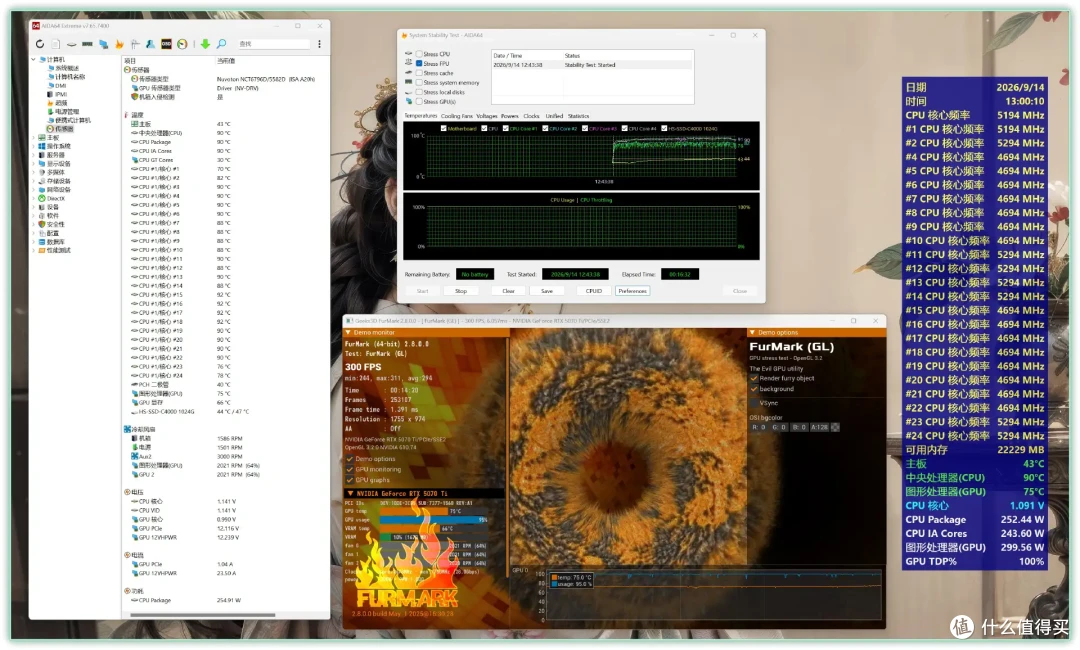
Task: Expand the 服务器 tree node
Action: click(34, 155)
